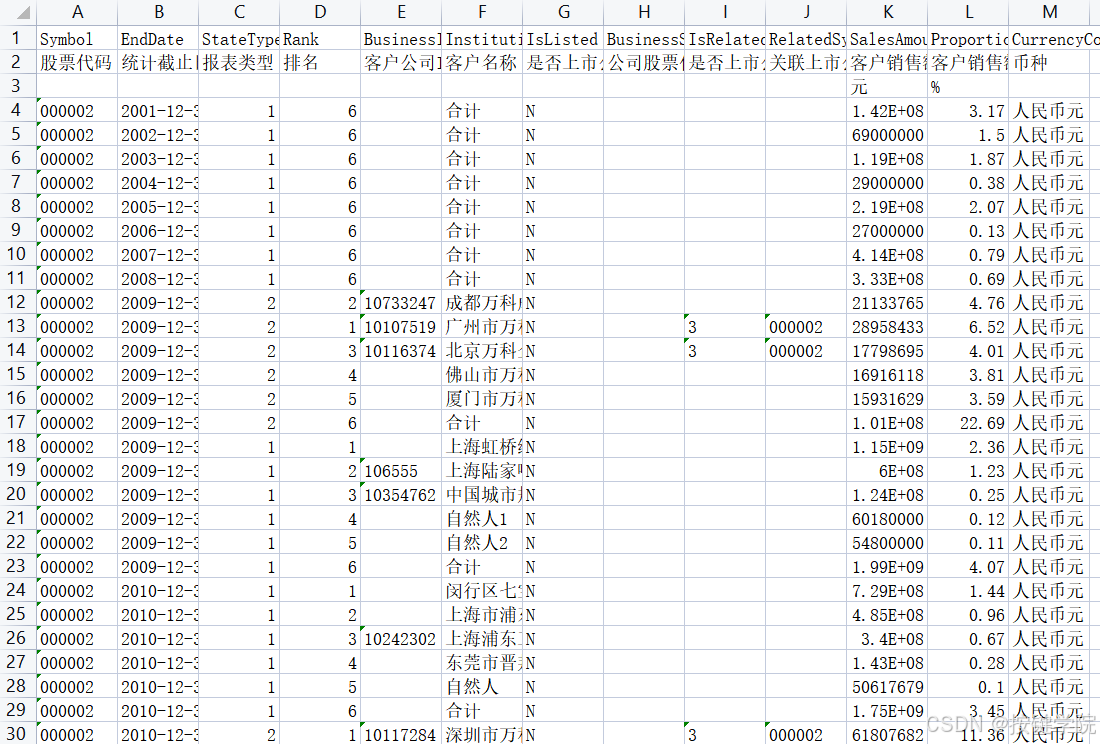Select row 17 header
Image resolution: width=1100 pixels, height=744 pixels.
pyautogui.click(x=18, y=422)
